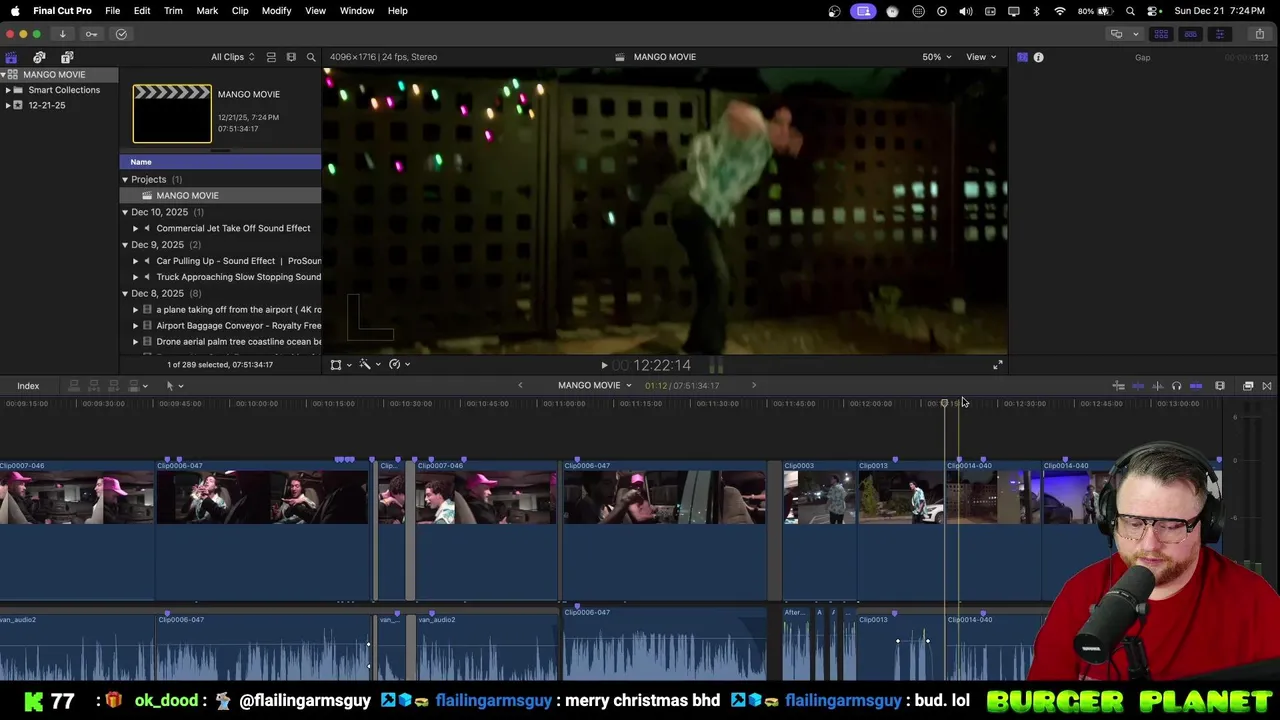The height and width of the screenshot is (720, 1280).
Task: Open the Info inspector tab
Action: click(1038, 57)
